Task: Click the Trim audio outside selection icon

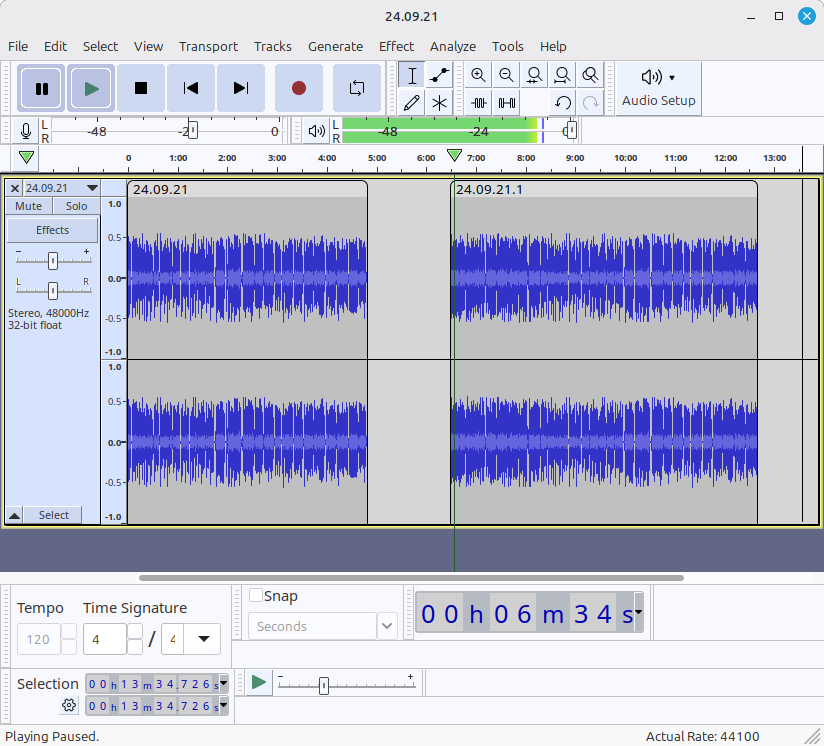Action: (x=478, y=102)
